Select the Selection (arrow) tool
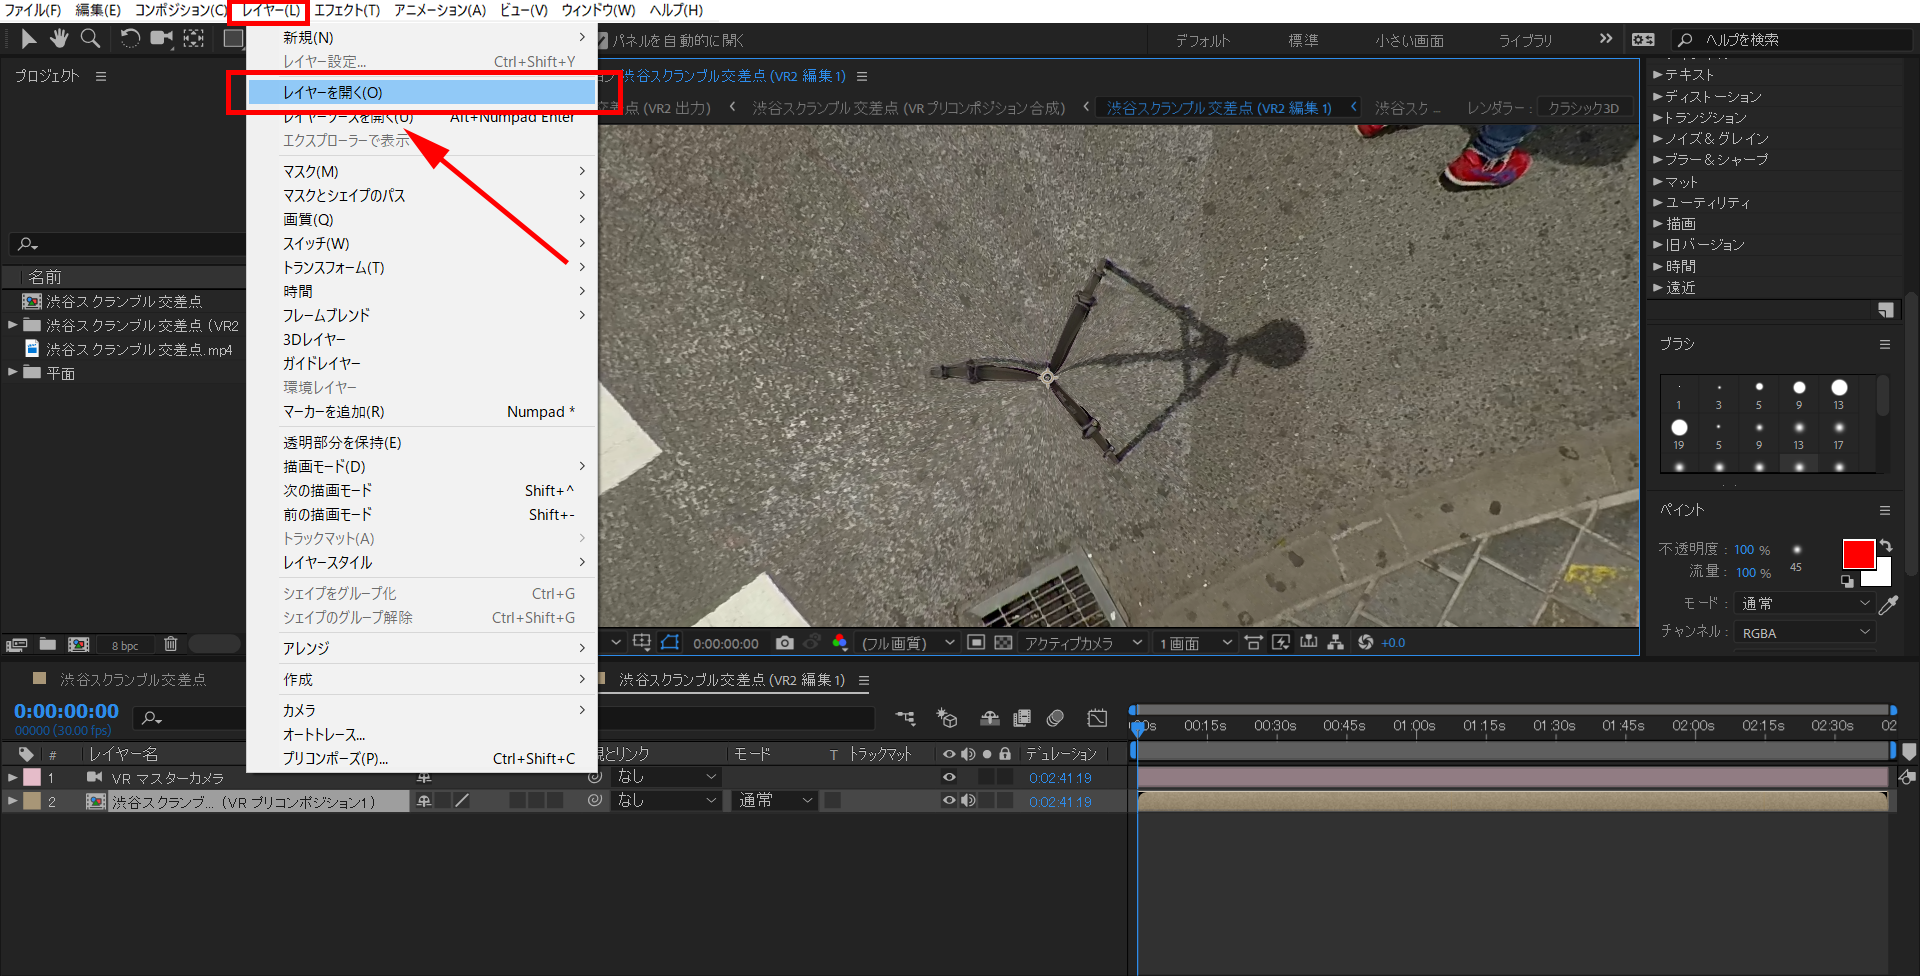Image resolution: width=1920 pixels, height=976 pixels. pyautogui.click(x=28, y=39)
